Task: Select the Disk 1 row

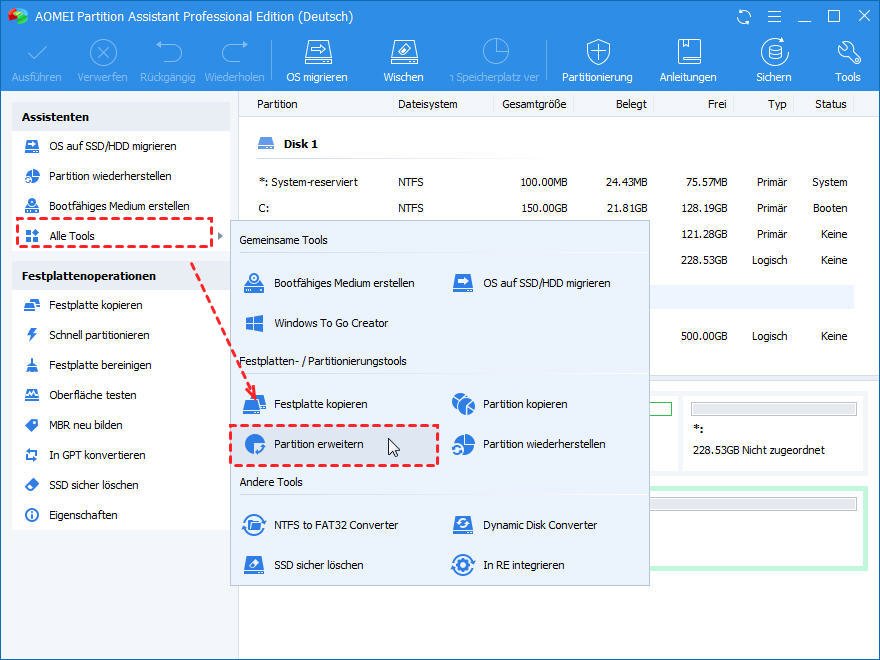Action: 288,144
